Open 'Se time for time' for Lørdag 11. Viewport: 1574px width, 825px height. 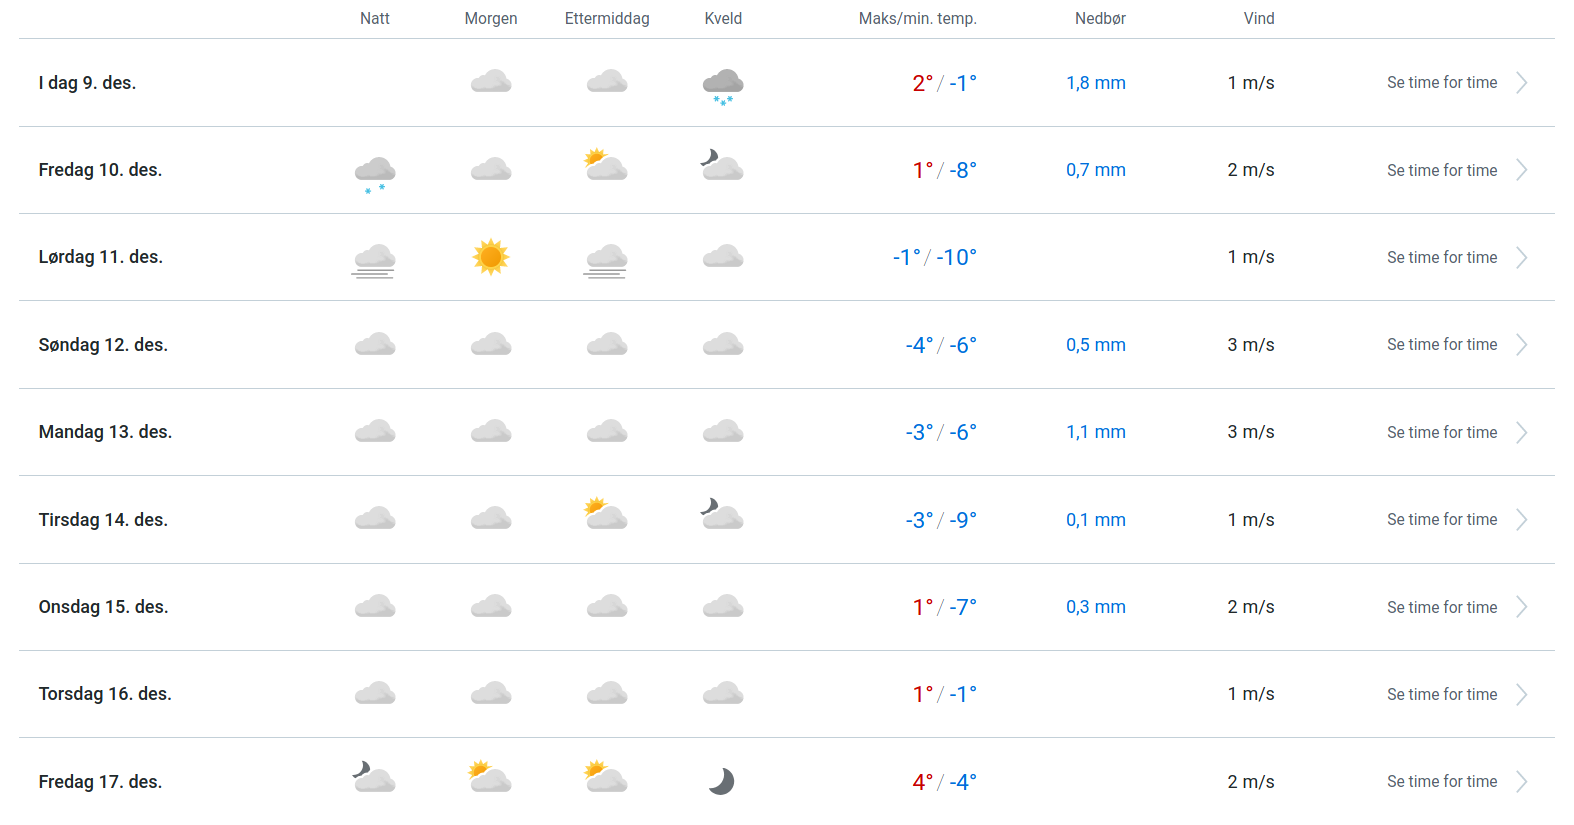point(1442,258)
